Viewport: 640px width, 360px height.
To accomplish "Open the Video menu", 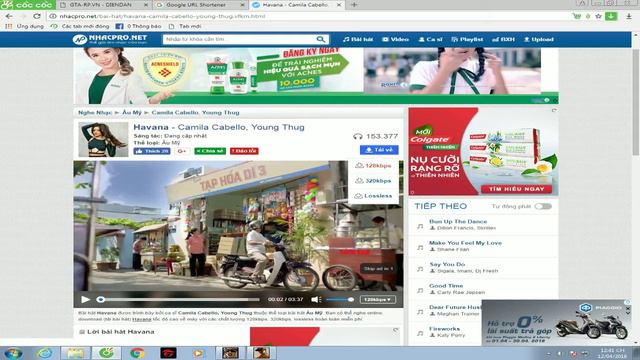I will [396, 39].
